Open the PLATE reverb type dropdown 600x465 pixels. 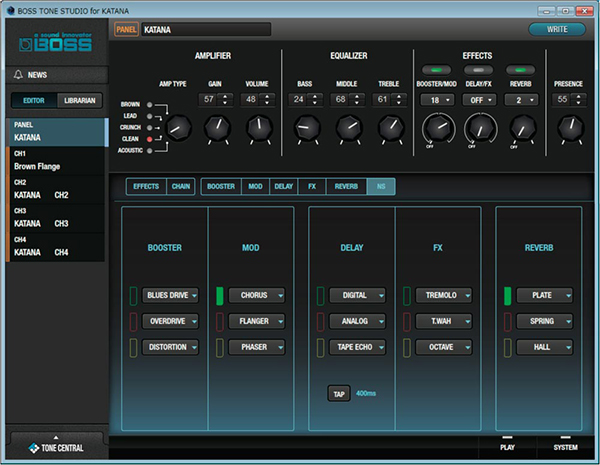(545, 295)
